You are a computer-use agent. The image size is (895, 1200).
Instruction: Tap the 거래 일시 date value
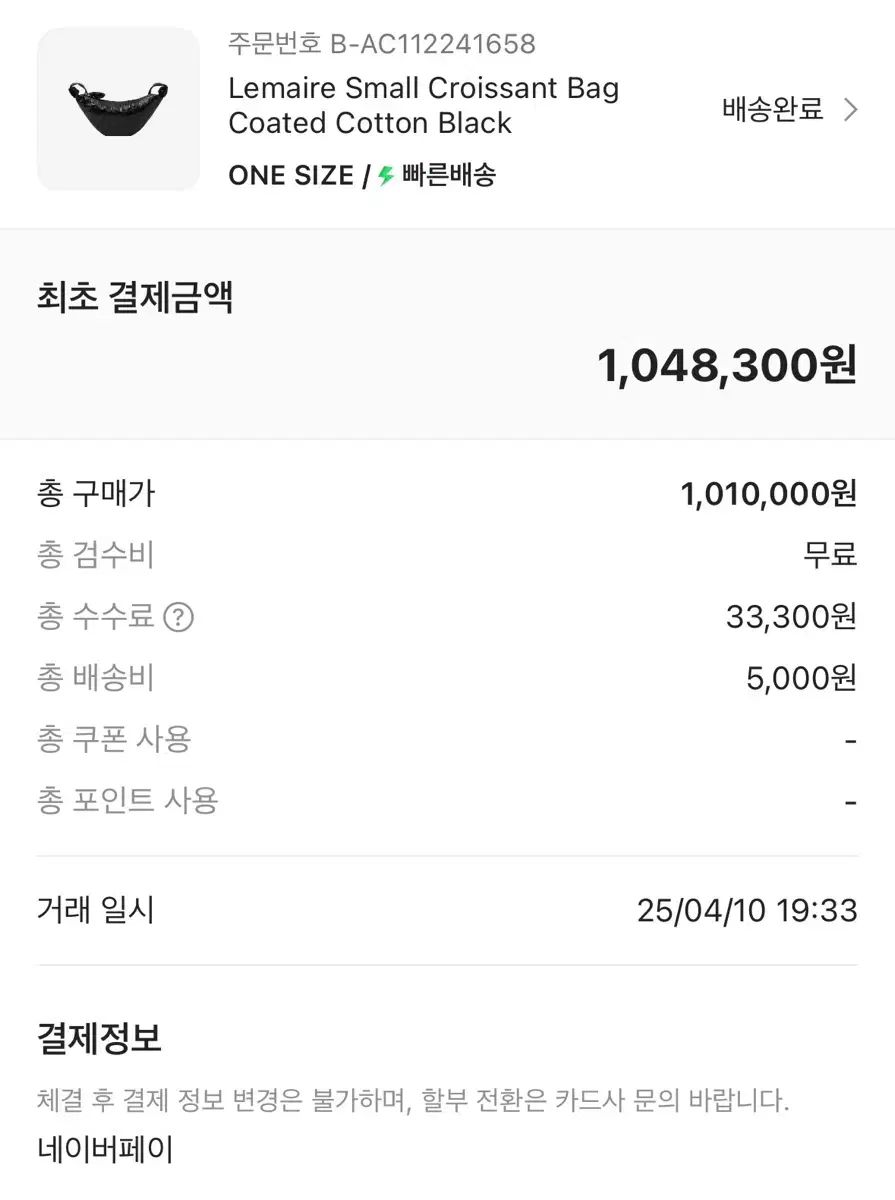coord(747,911)
